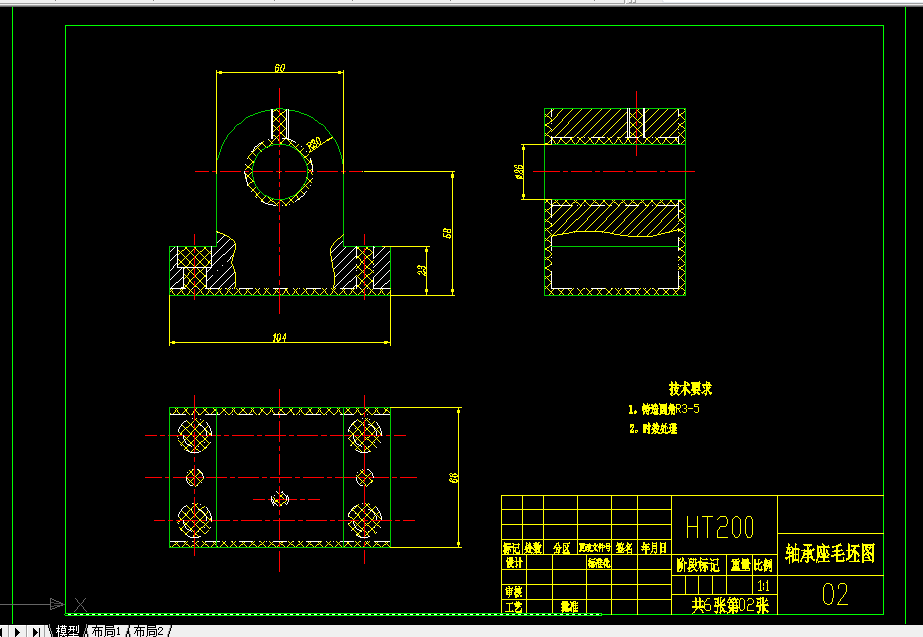Open the 布局1 layout tab
The height and width of the screenshot is (637, 923).
(x=106, y=631)
